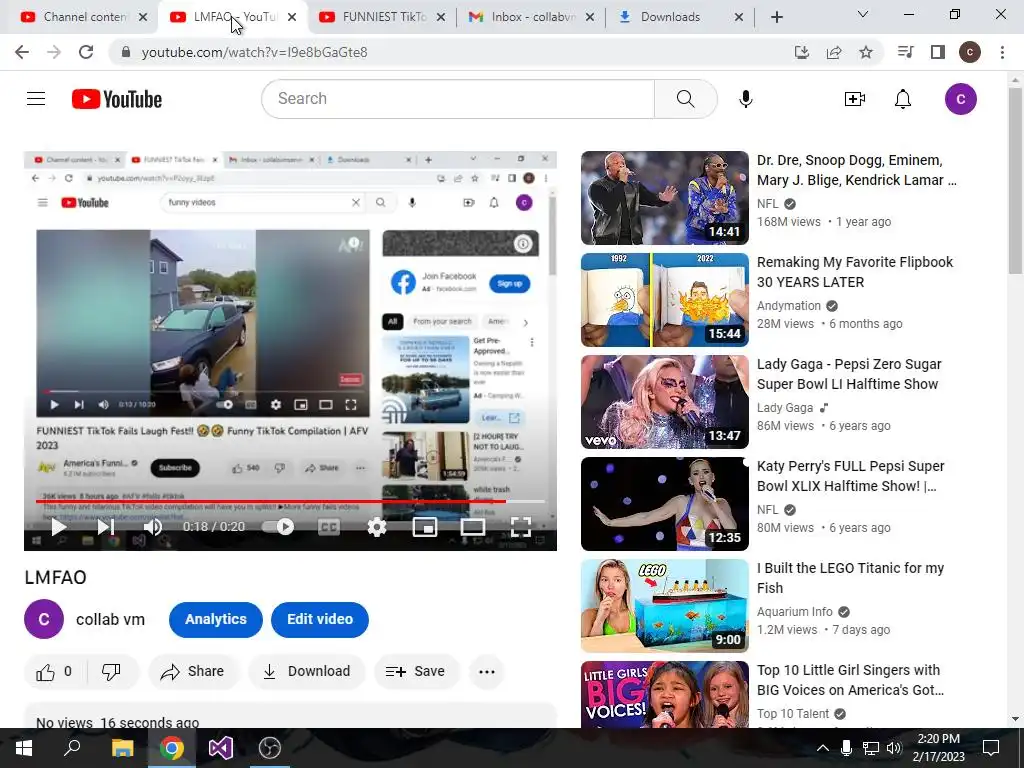Save video to a playlist
The width and height of the screenshot is (1024, 768).
(416, 671)
